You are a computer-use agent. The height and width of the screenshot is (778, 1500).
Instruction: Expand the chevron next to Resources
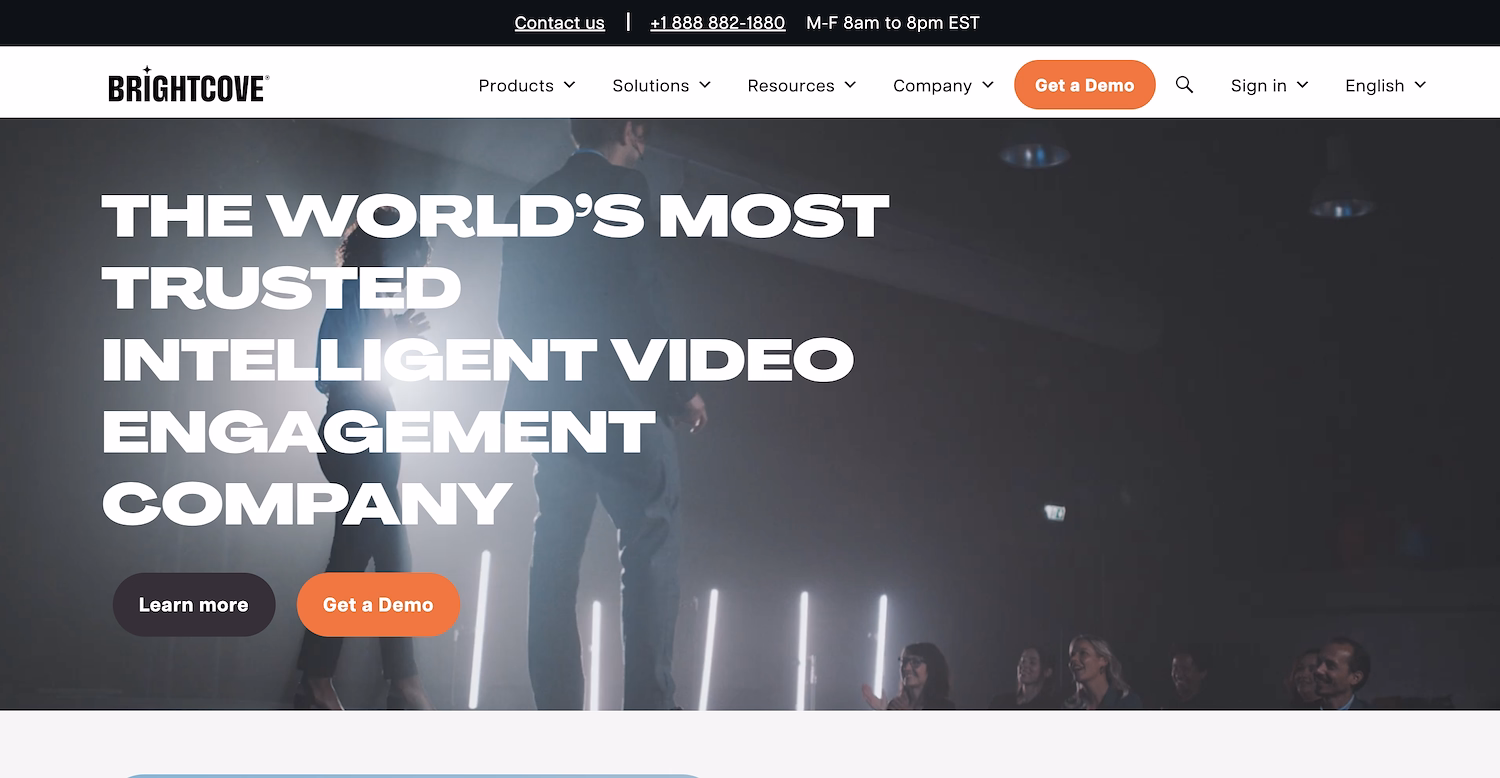point(850,85)
